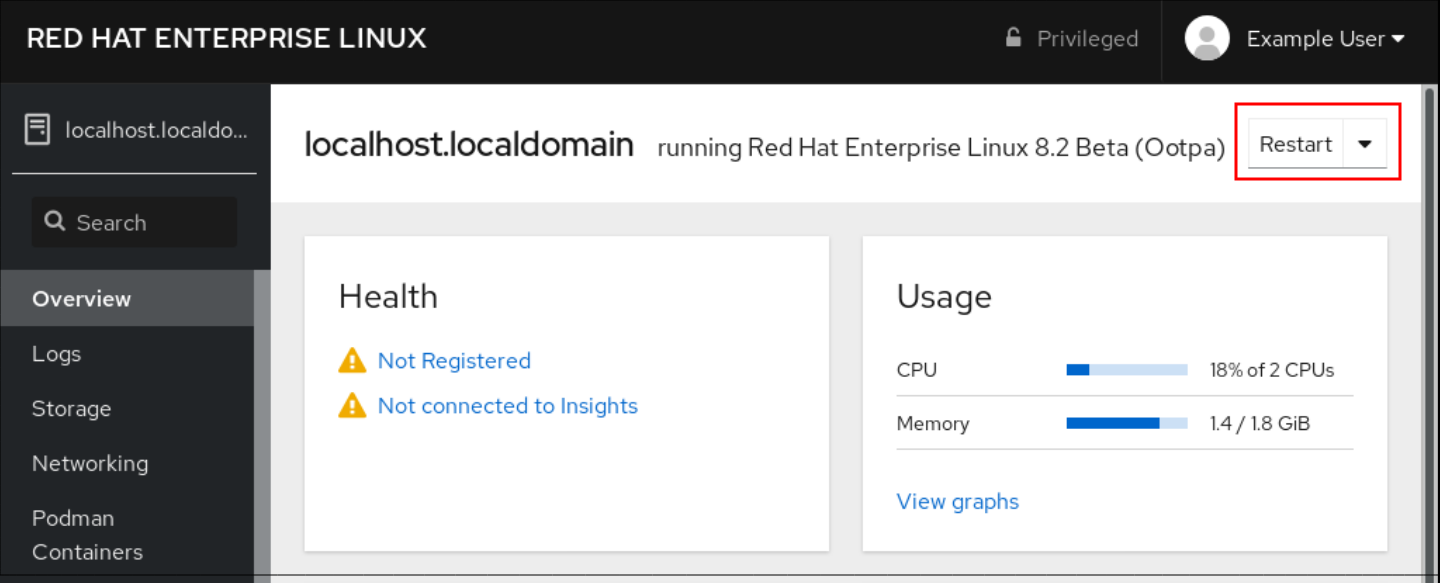Click the user avatar icon
This screenshot has width=1440, height=583.
pyautogui.click(x=1206, y=39)
